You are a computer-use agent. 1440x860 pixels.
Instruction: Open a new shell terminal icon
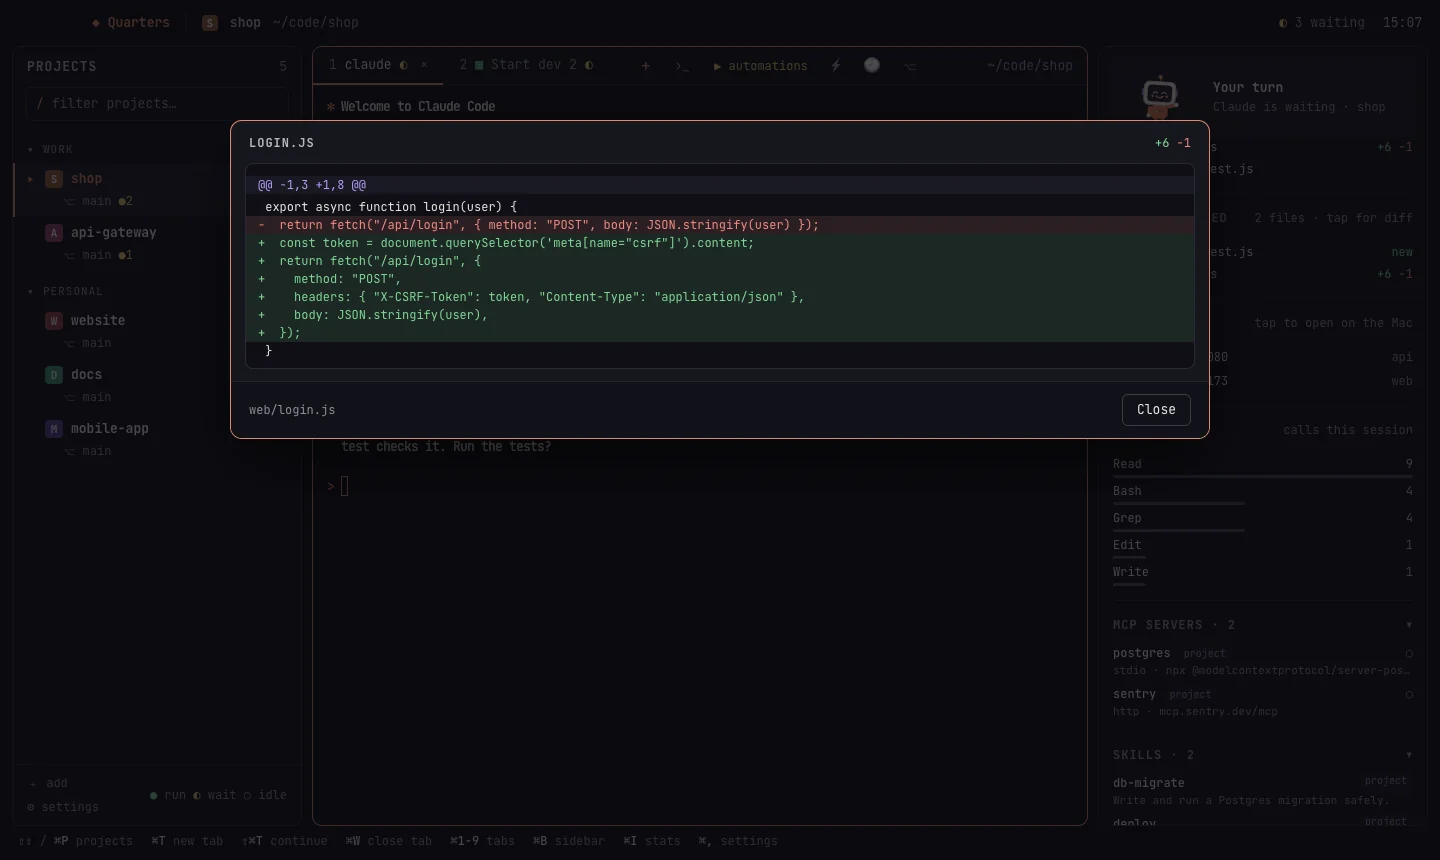coord(682,66)
